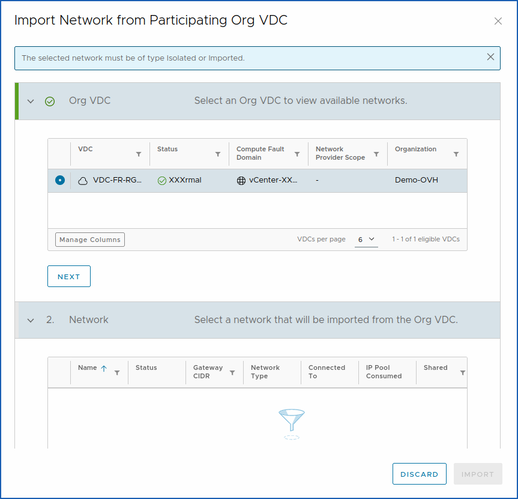Dismiss the Isolated or Imported info banner

(490, 57)
